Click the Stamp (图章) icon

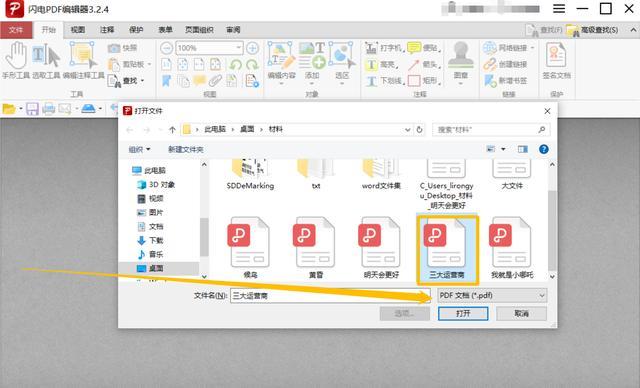pos(460,60)
